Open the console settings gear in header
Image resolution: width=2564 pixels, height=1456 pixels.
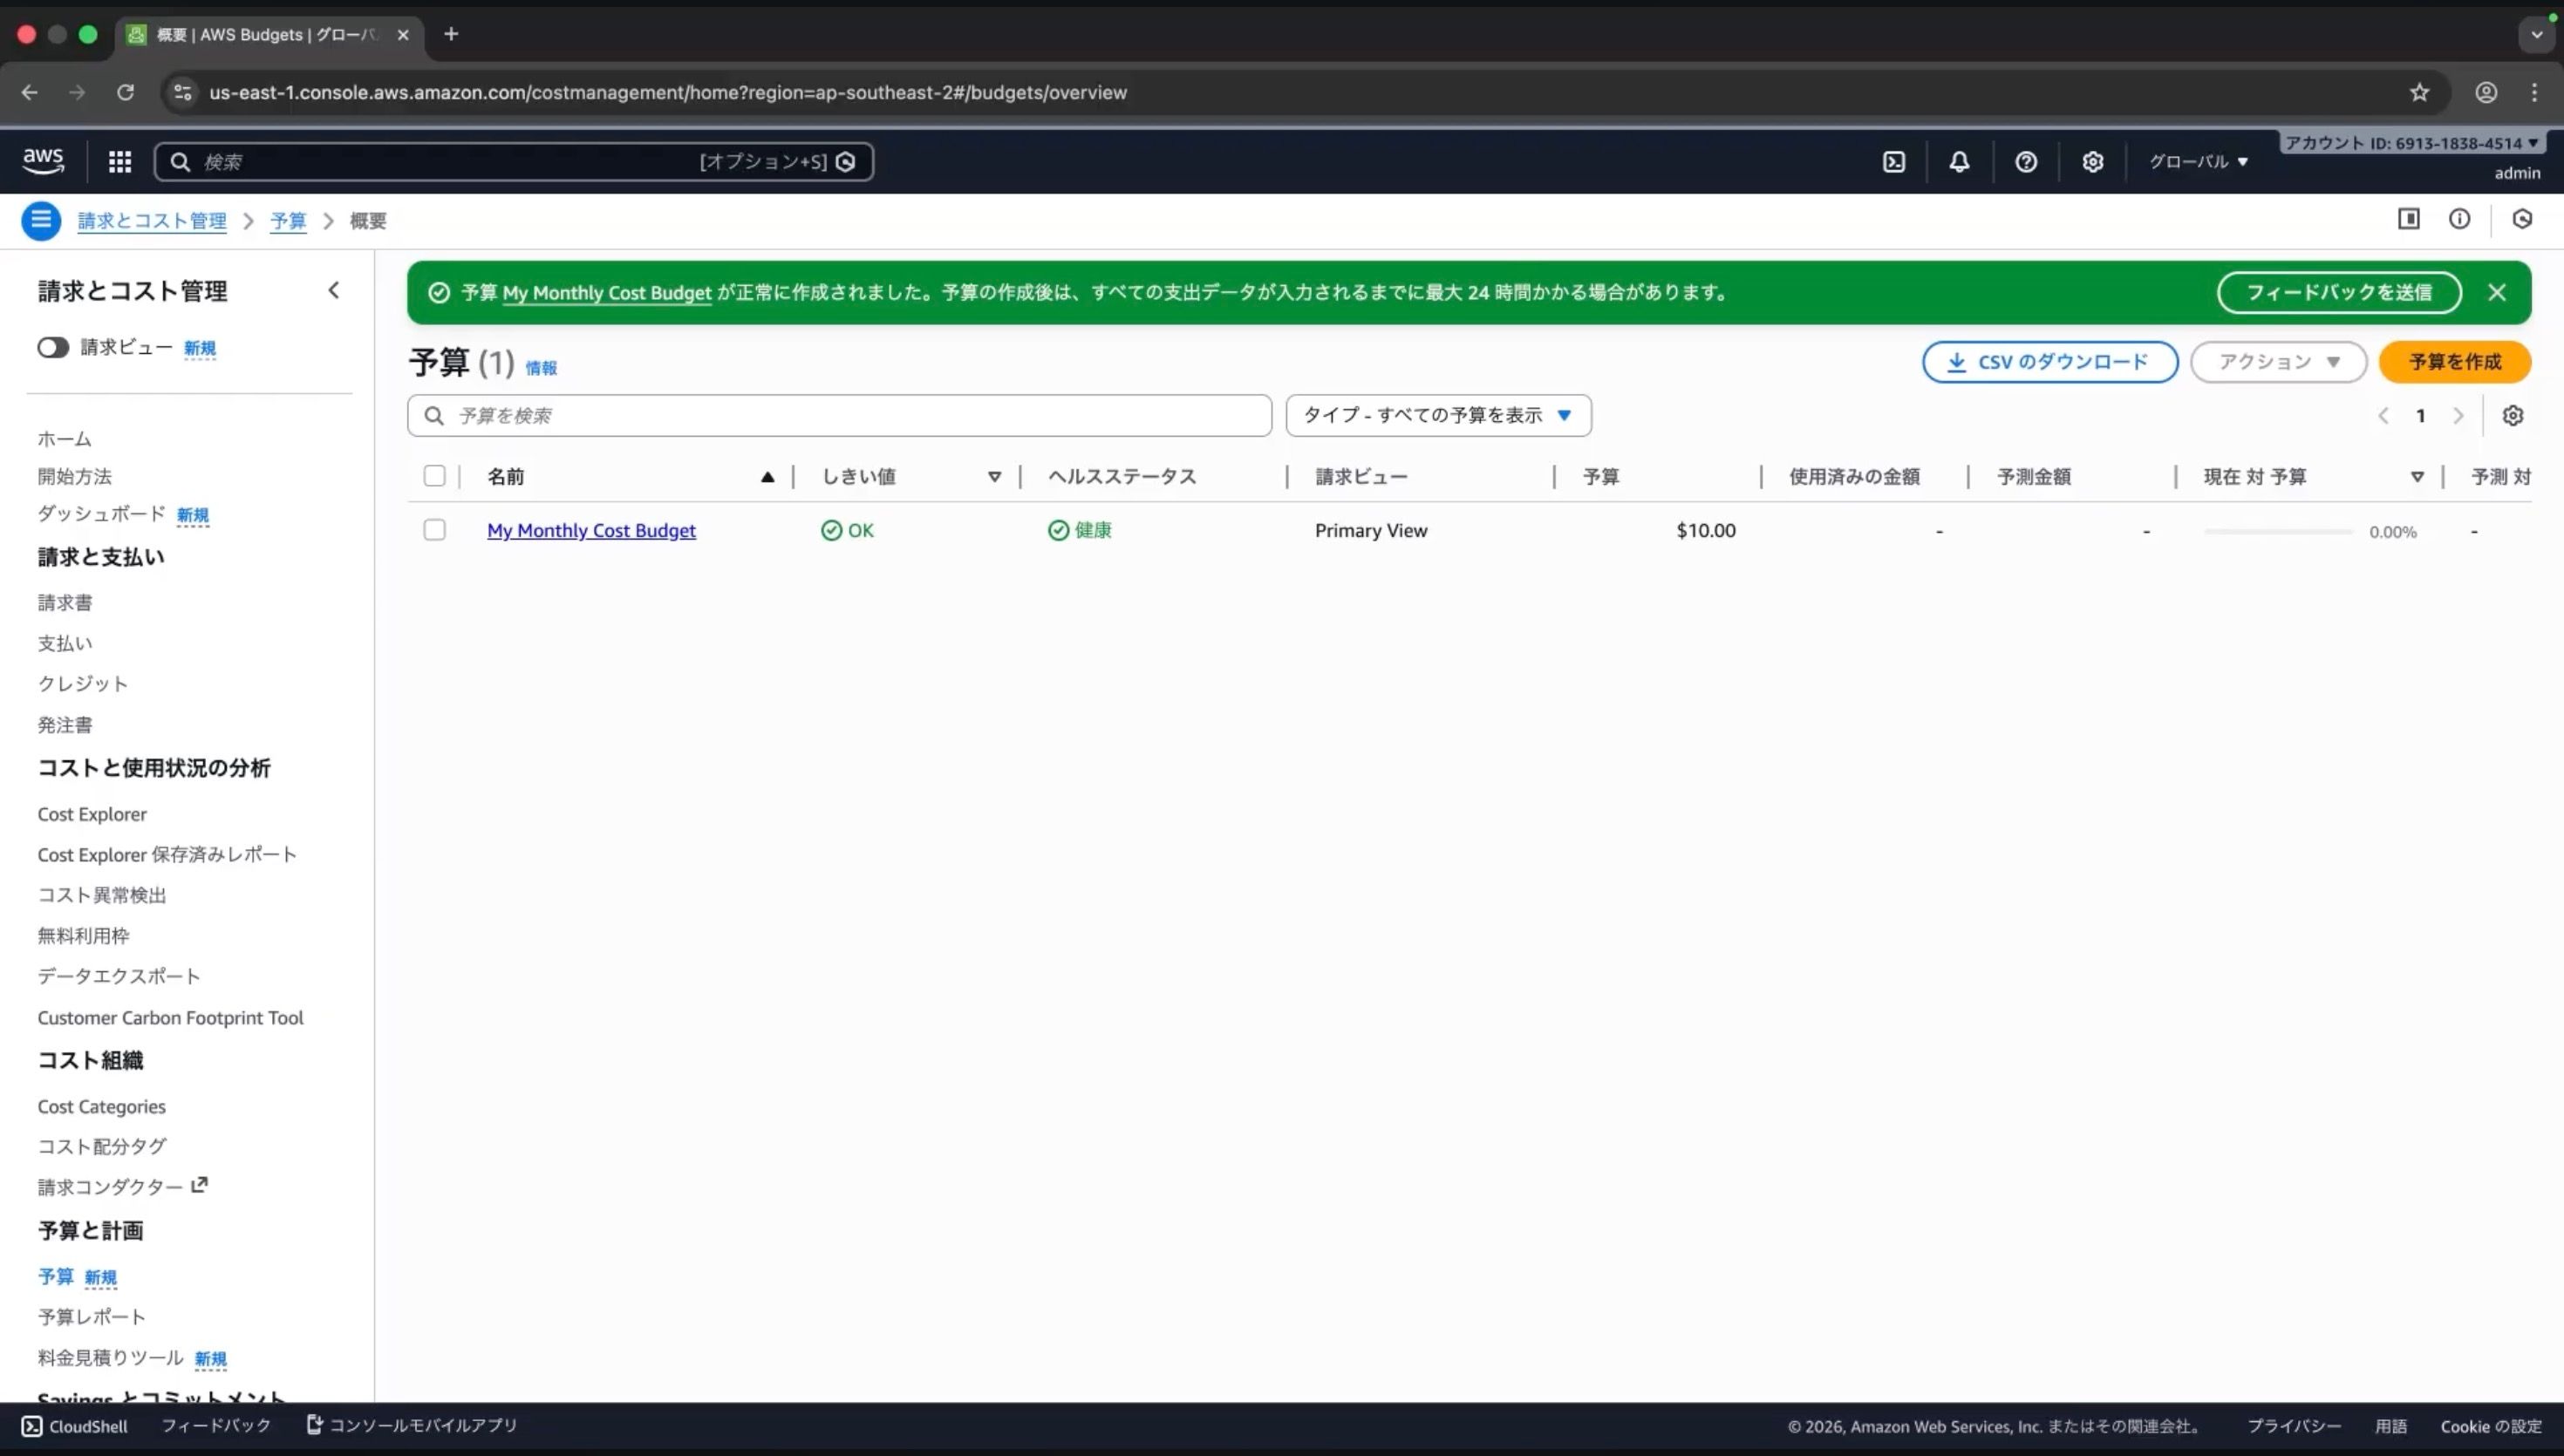point(2093,162)
